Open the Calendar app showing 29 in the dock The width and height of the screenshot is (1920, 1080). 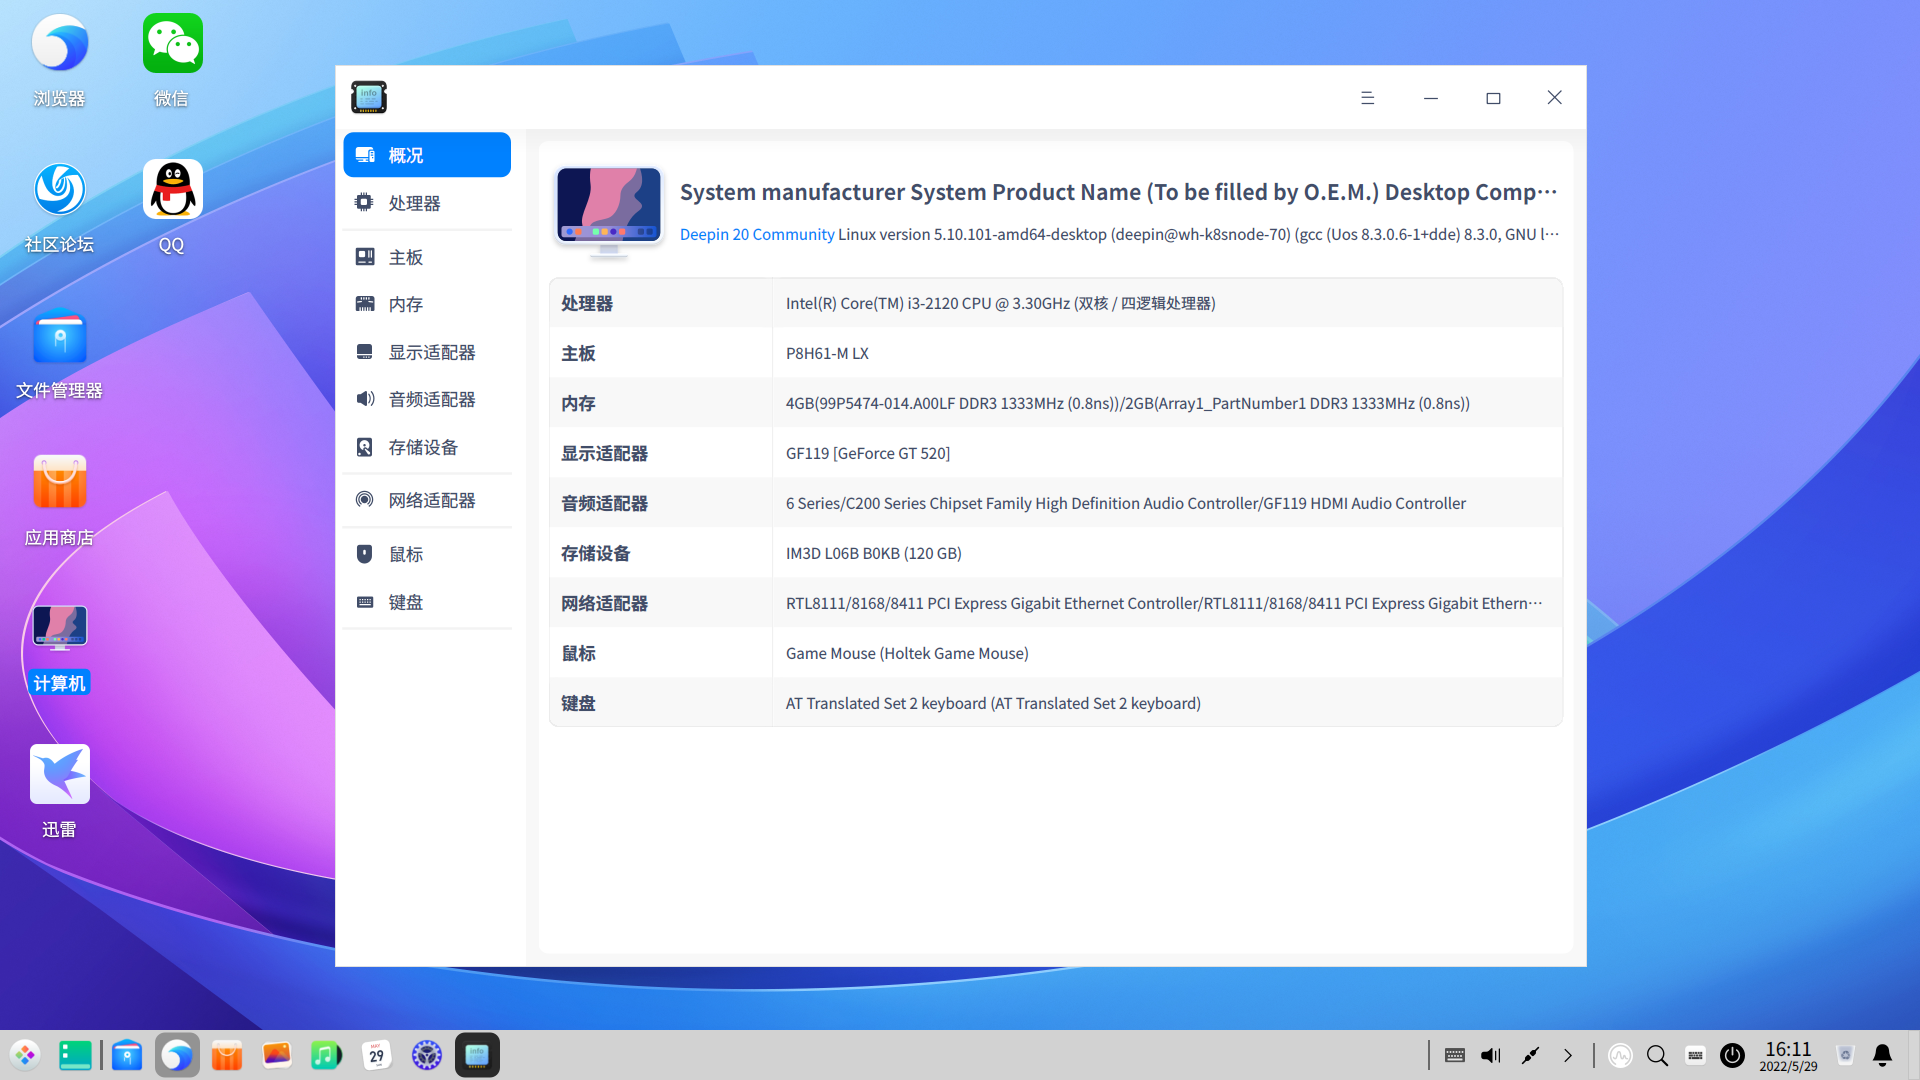coord(377,1054)
